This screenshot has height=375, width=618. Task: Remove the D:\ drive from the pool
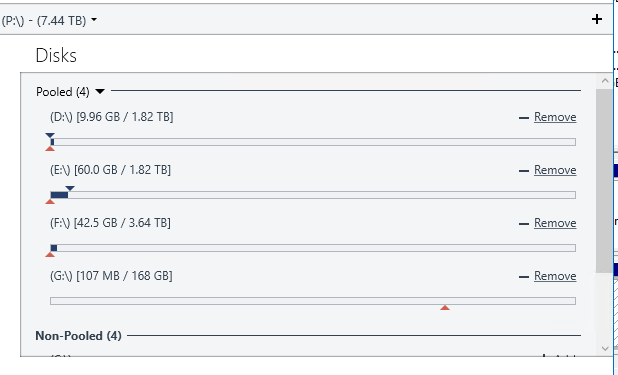(555, 117)
